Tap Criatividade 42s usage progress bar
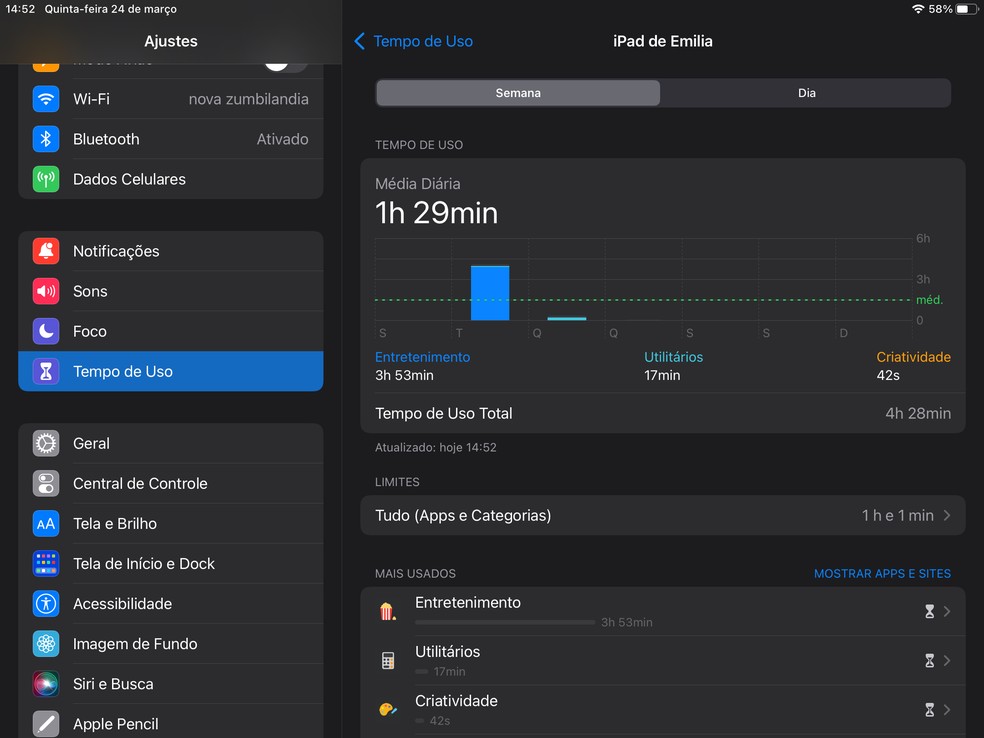 pos(419,720)
